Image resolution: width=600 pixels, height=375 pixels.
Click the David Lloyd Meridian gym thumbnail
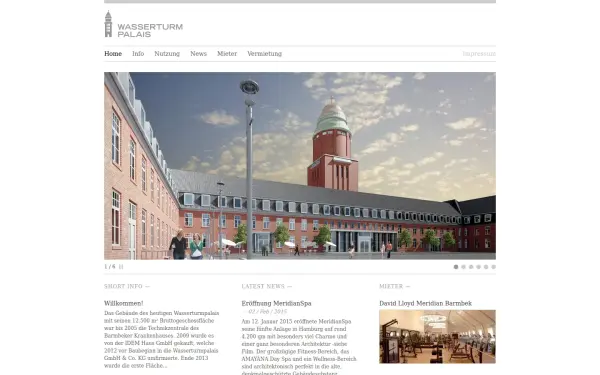[x=437, y=336]
